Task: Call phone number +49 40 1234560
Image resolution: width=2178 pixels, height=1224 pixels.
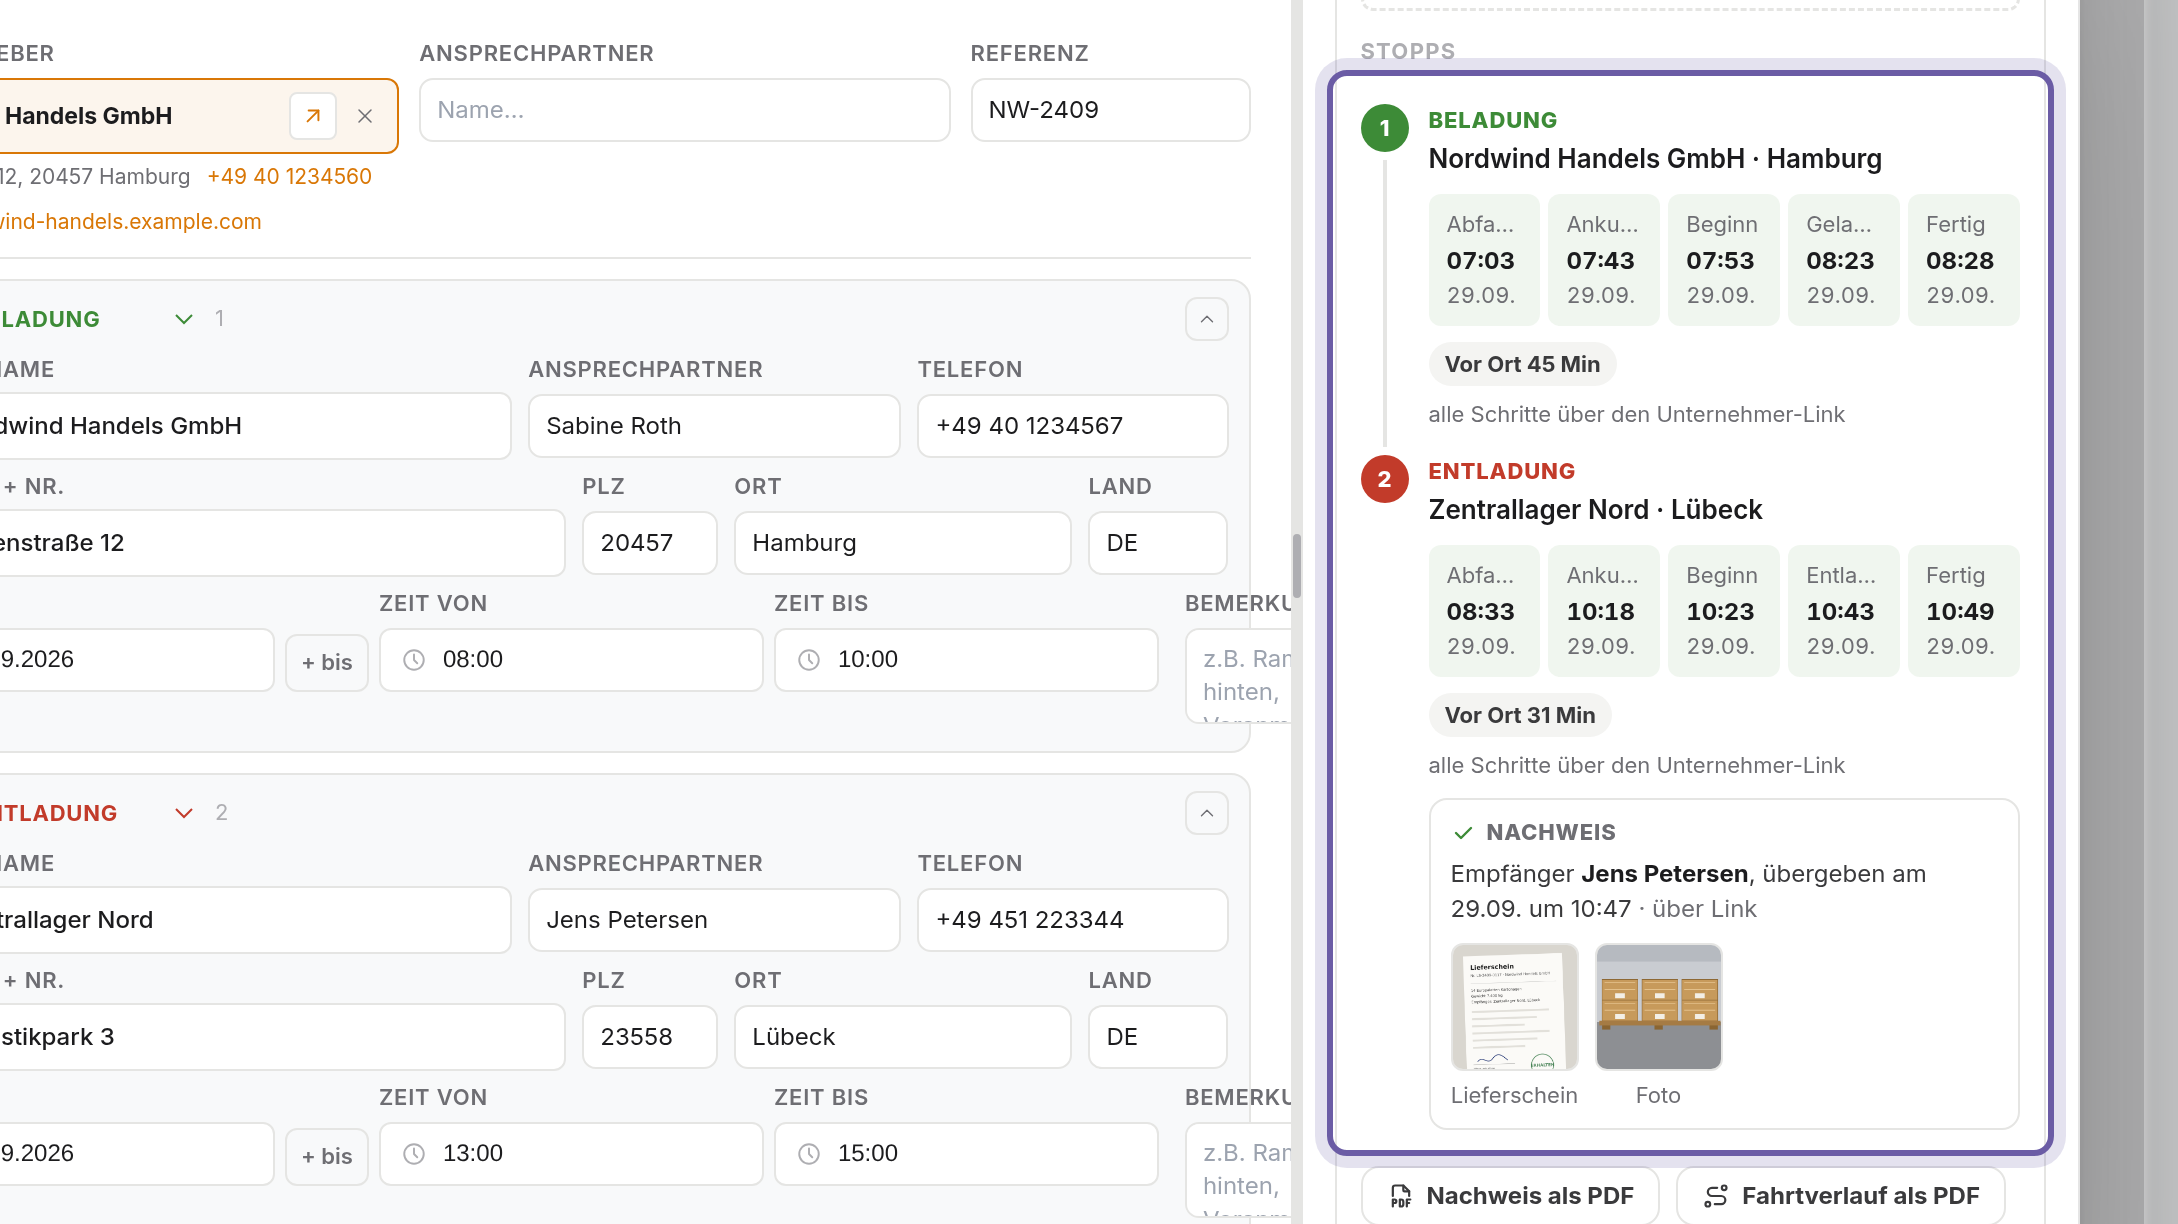Action: click(x=289, y=176)
